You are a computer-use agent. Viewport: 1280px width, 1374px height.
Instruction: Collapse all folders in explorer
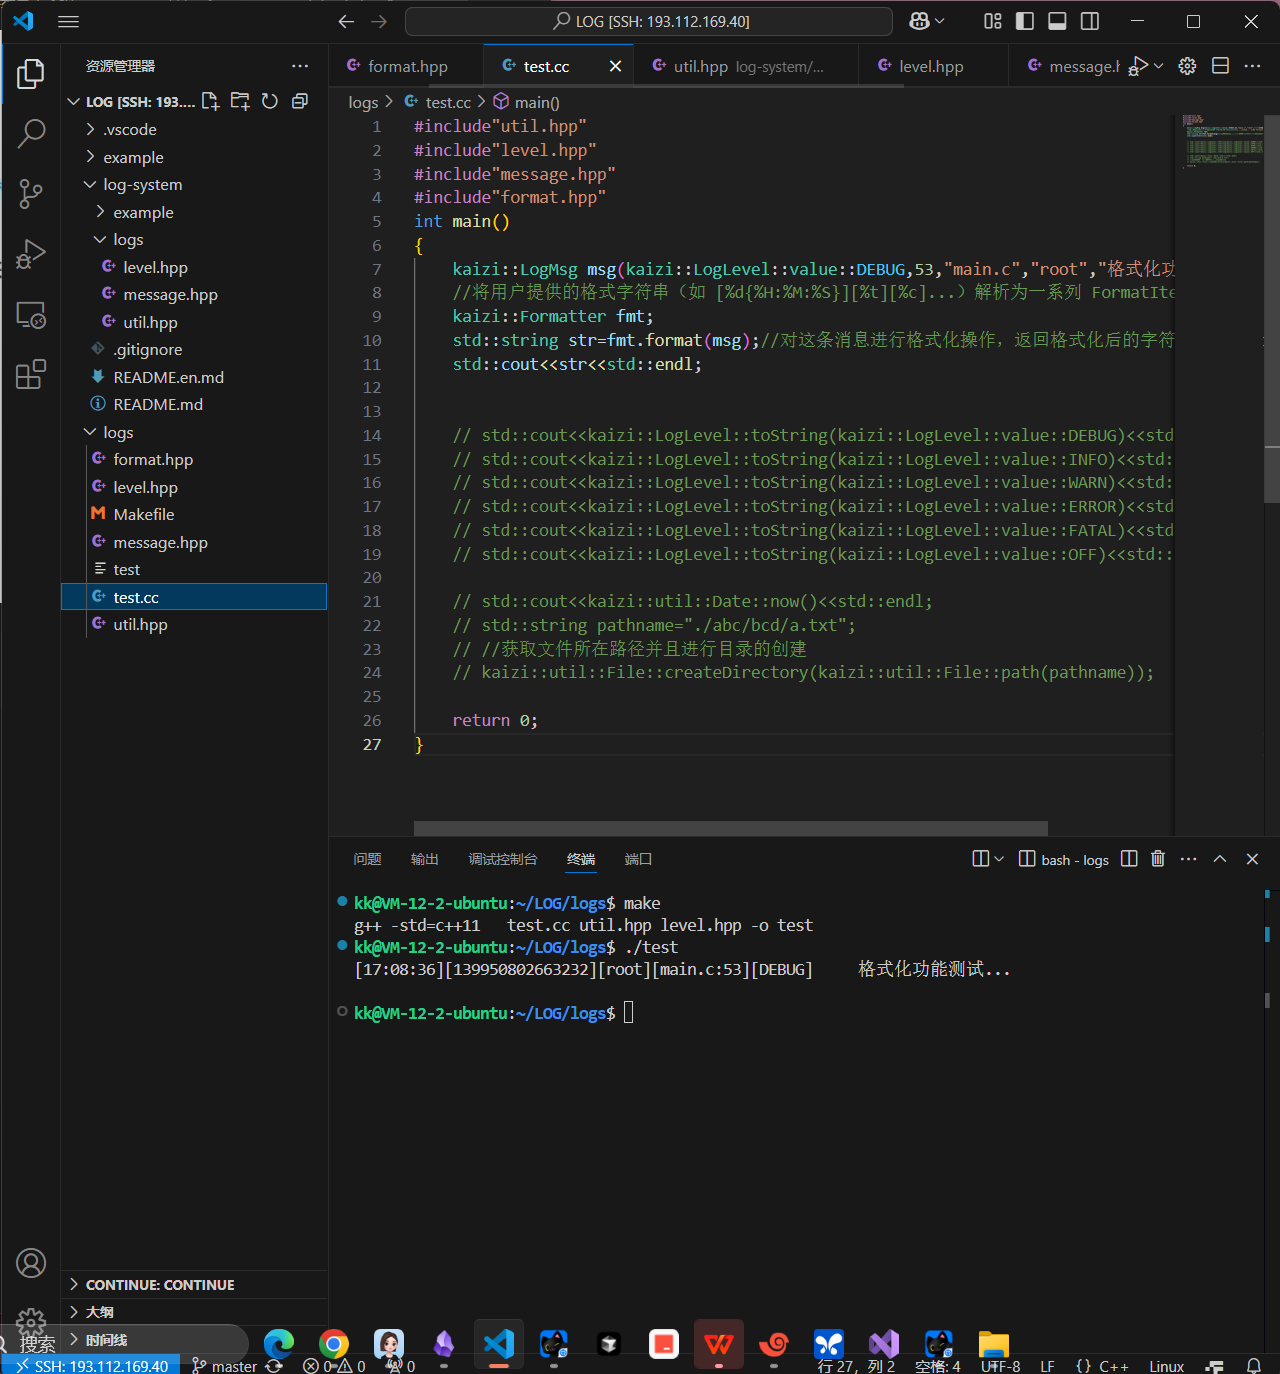(300, 101)
